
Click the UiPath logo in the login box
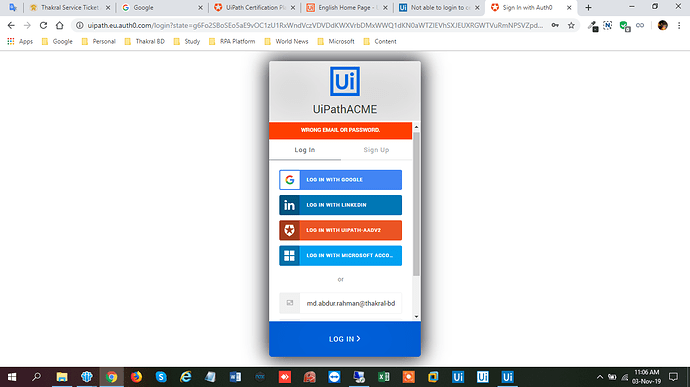pos(345,81)
